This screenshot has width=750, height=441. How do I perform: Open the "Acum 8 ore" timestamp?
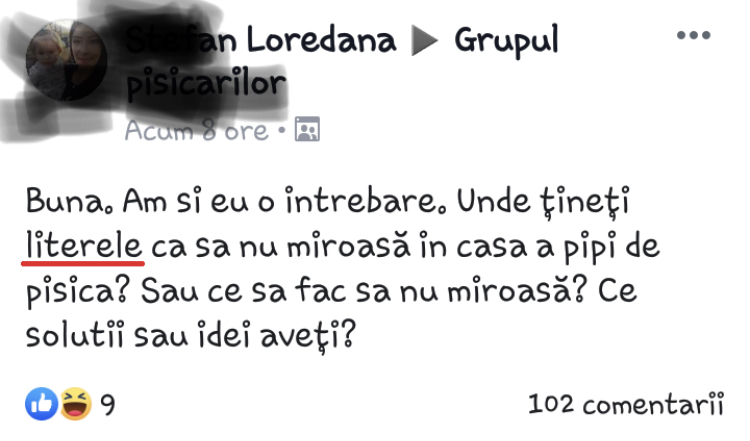click(197, 130)
